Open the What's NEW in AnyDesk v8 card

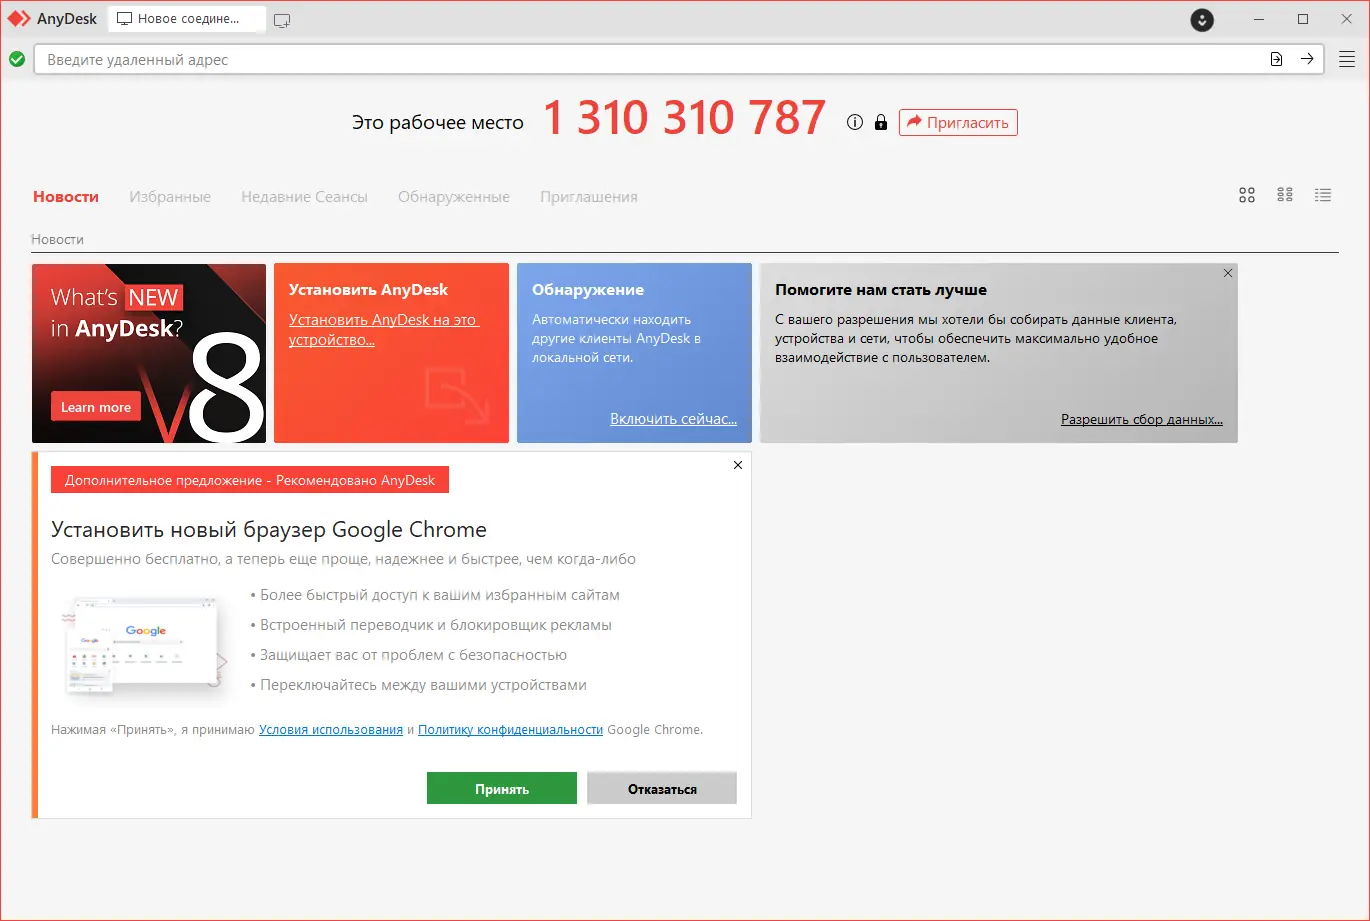tap(149, 353)
